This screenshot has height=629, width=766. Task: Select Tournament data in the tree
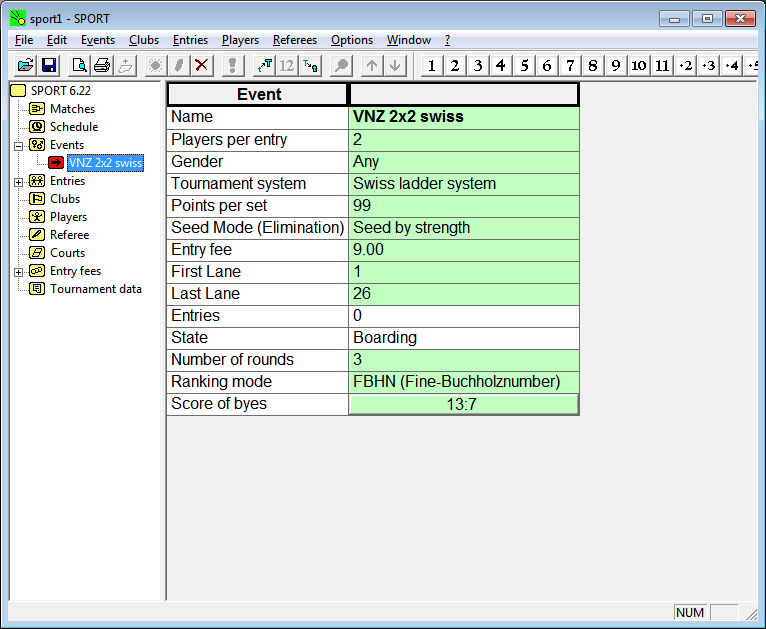[96, 289]
